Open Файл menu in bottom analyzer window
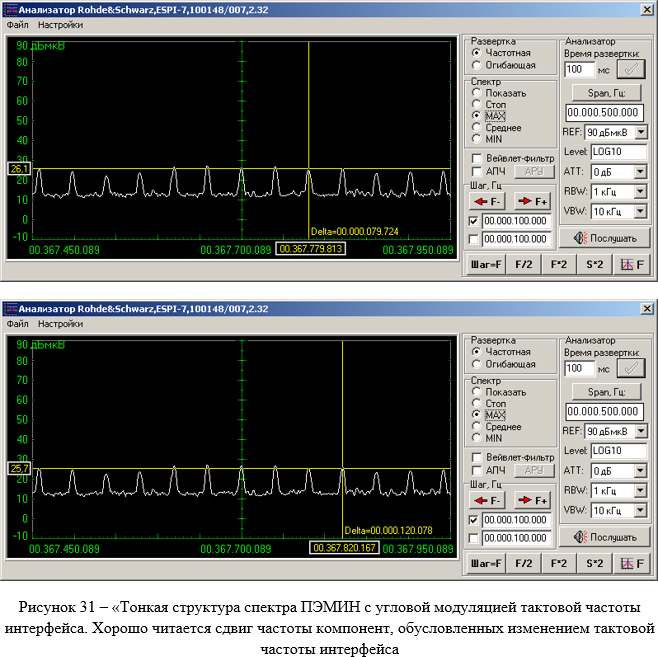 coord(17,324)
